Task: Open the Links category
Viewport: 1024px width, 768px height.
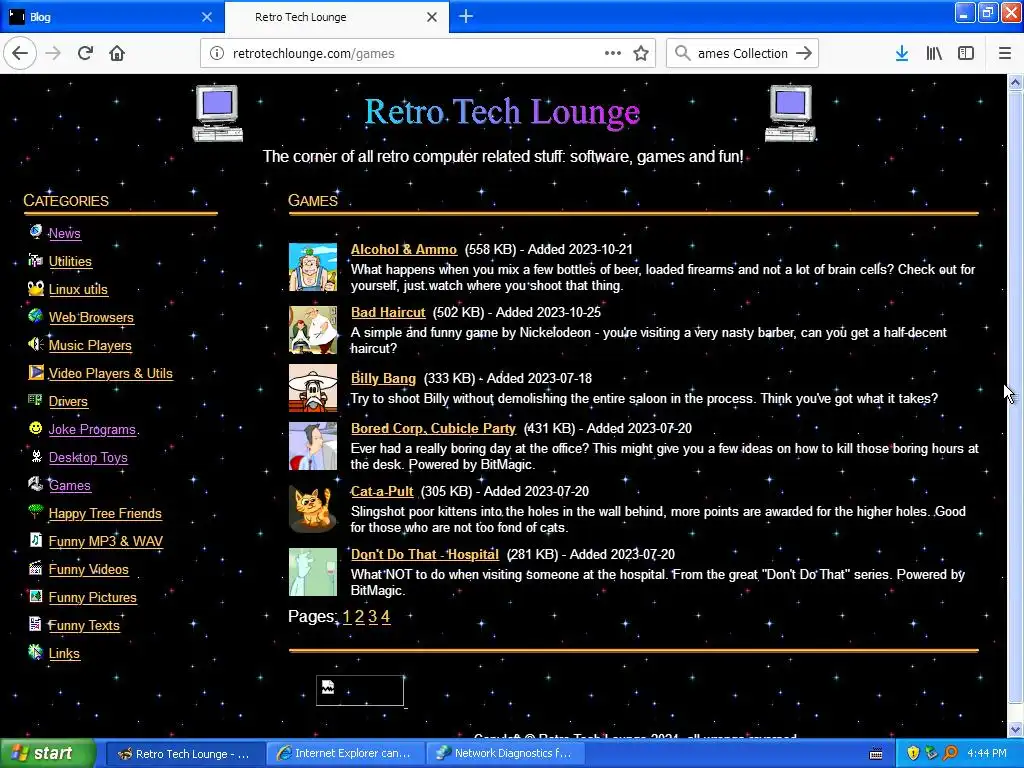Action: (x=64, y=654)
